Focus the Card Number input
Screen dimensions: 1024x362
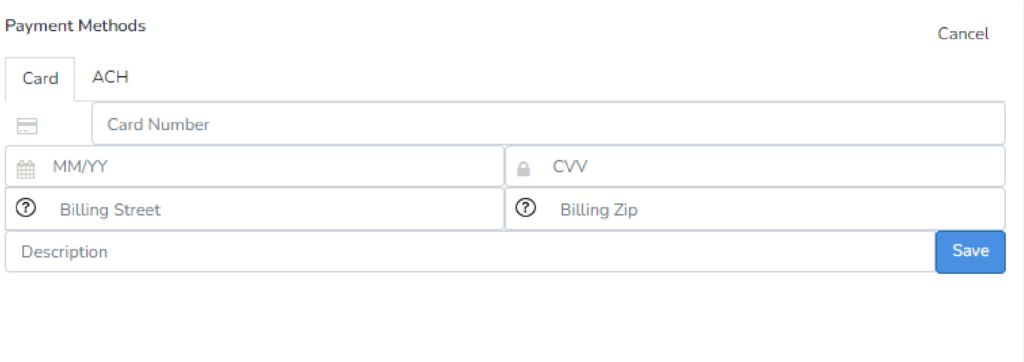tap(549, 123)
